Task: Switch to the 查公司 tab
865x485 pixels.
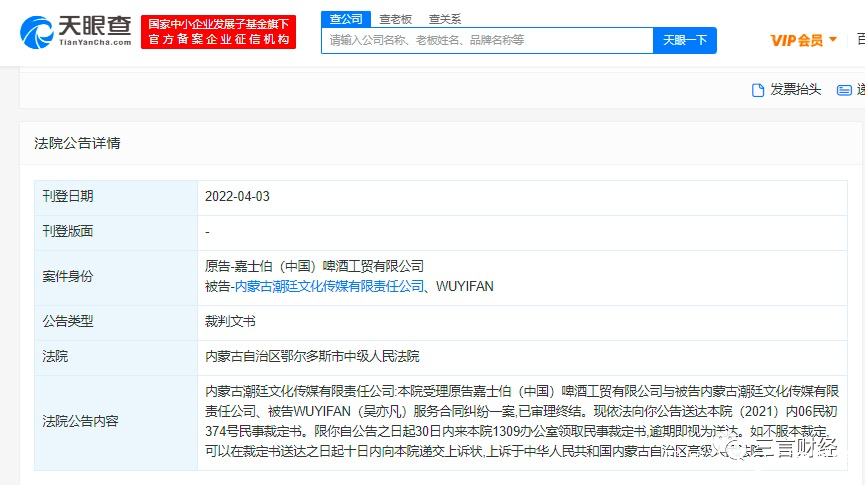Action: tap(346, 19)
